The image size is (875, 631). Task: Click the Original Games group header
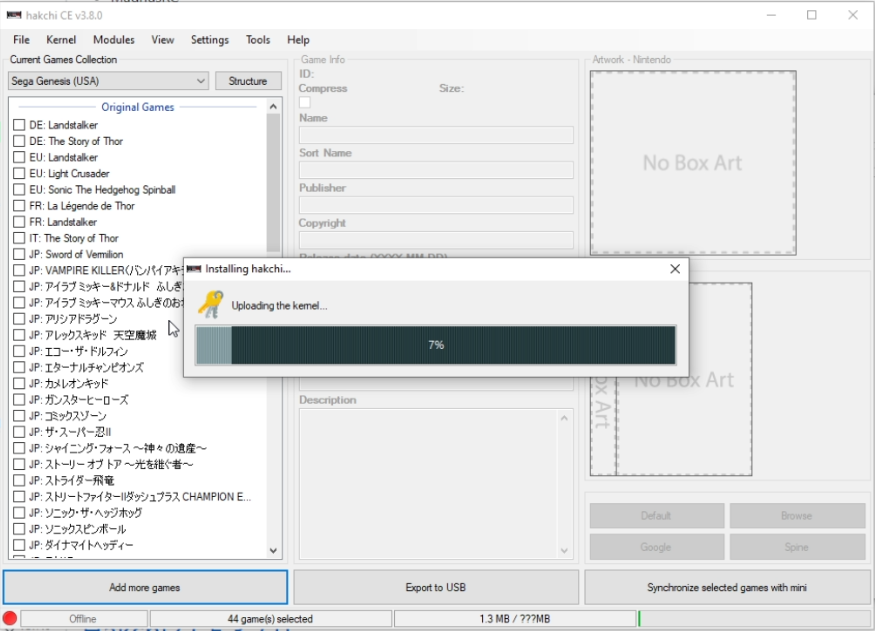[x=137, y=107]
